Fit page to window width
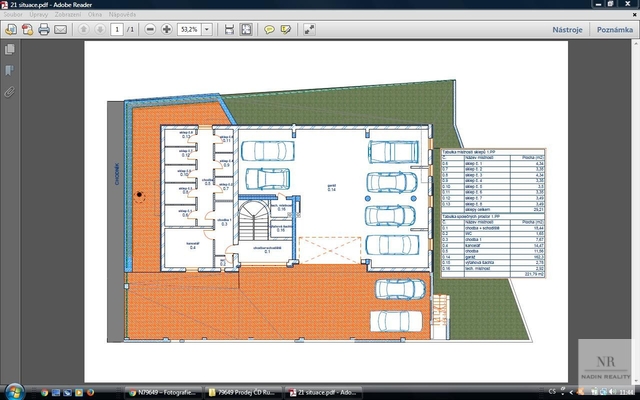 point(229,30)
